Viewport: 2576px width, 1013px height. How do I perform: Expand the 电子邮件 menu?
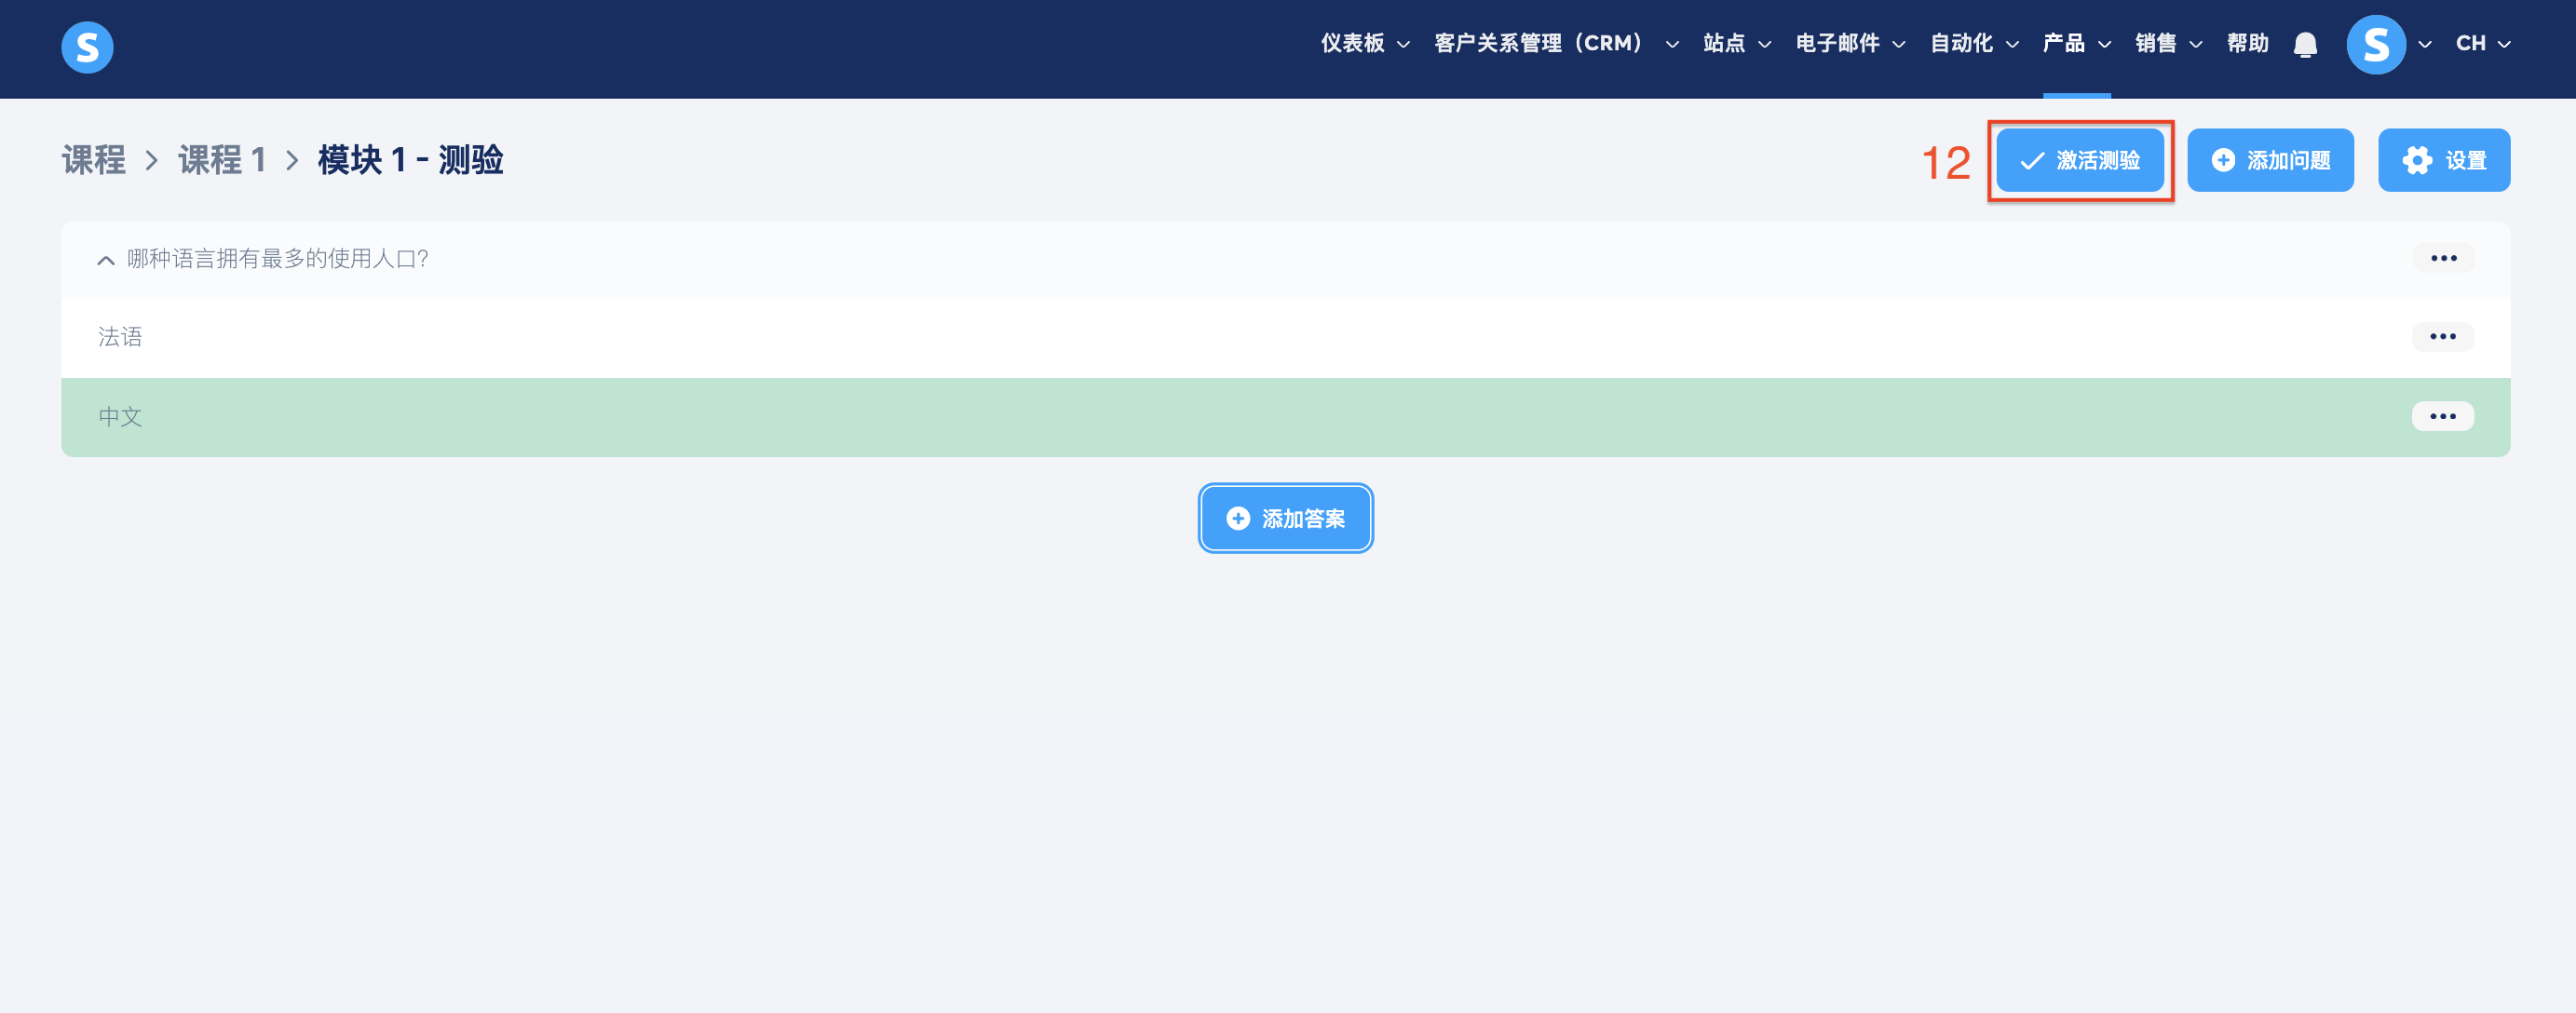click(x=1850, y=43)
